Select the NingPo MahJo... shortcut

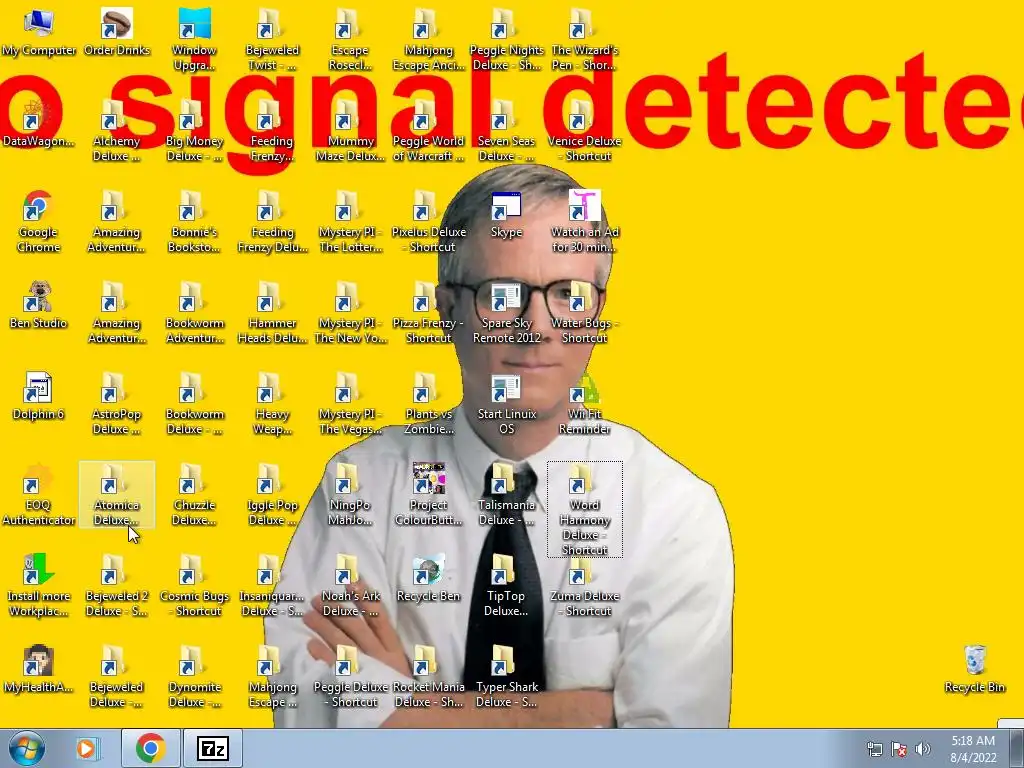[x=350, y=494]
